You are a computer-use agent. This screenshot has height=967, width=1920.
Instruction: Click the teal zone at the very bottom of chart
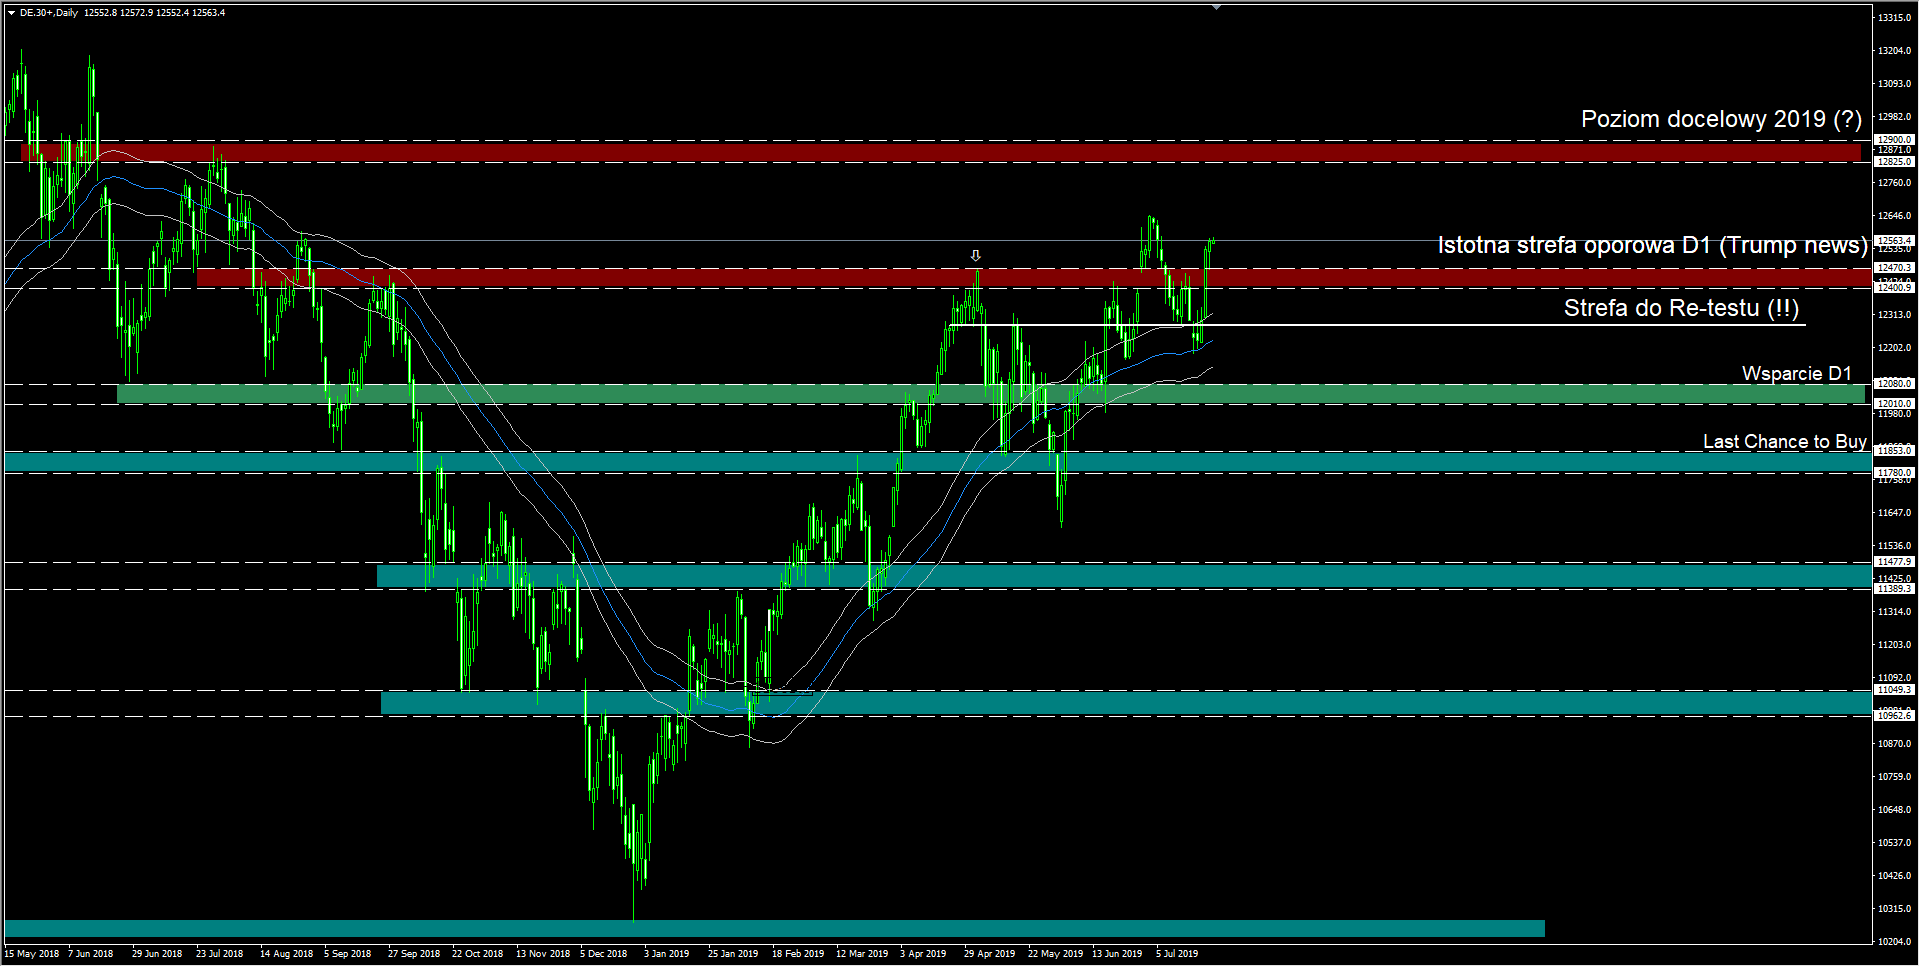pyautogui.click(x=775, y=928)
